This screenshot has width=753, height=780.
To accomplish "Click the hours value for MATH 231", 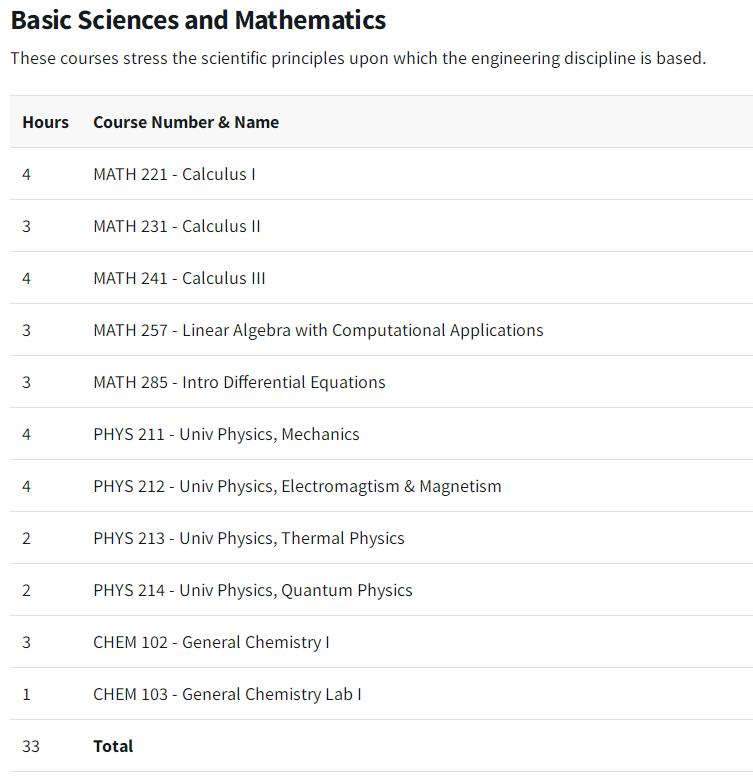I will click(26, 226).
